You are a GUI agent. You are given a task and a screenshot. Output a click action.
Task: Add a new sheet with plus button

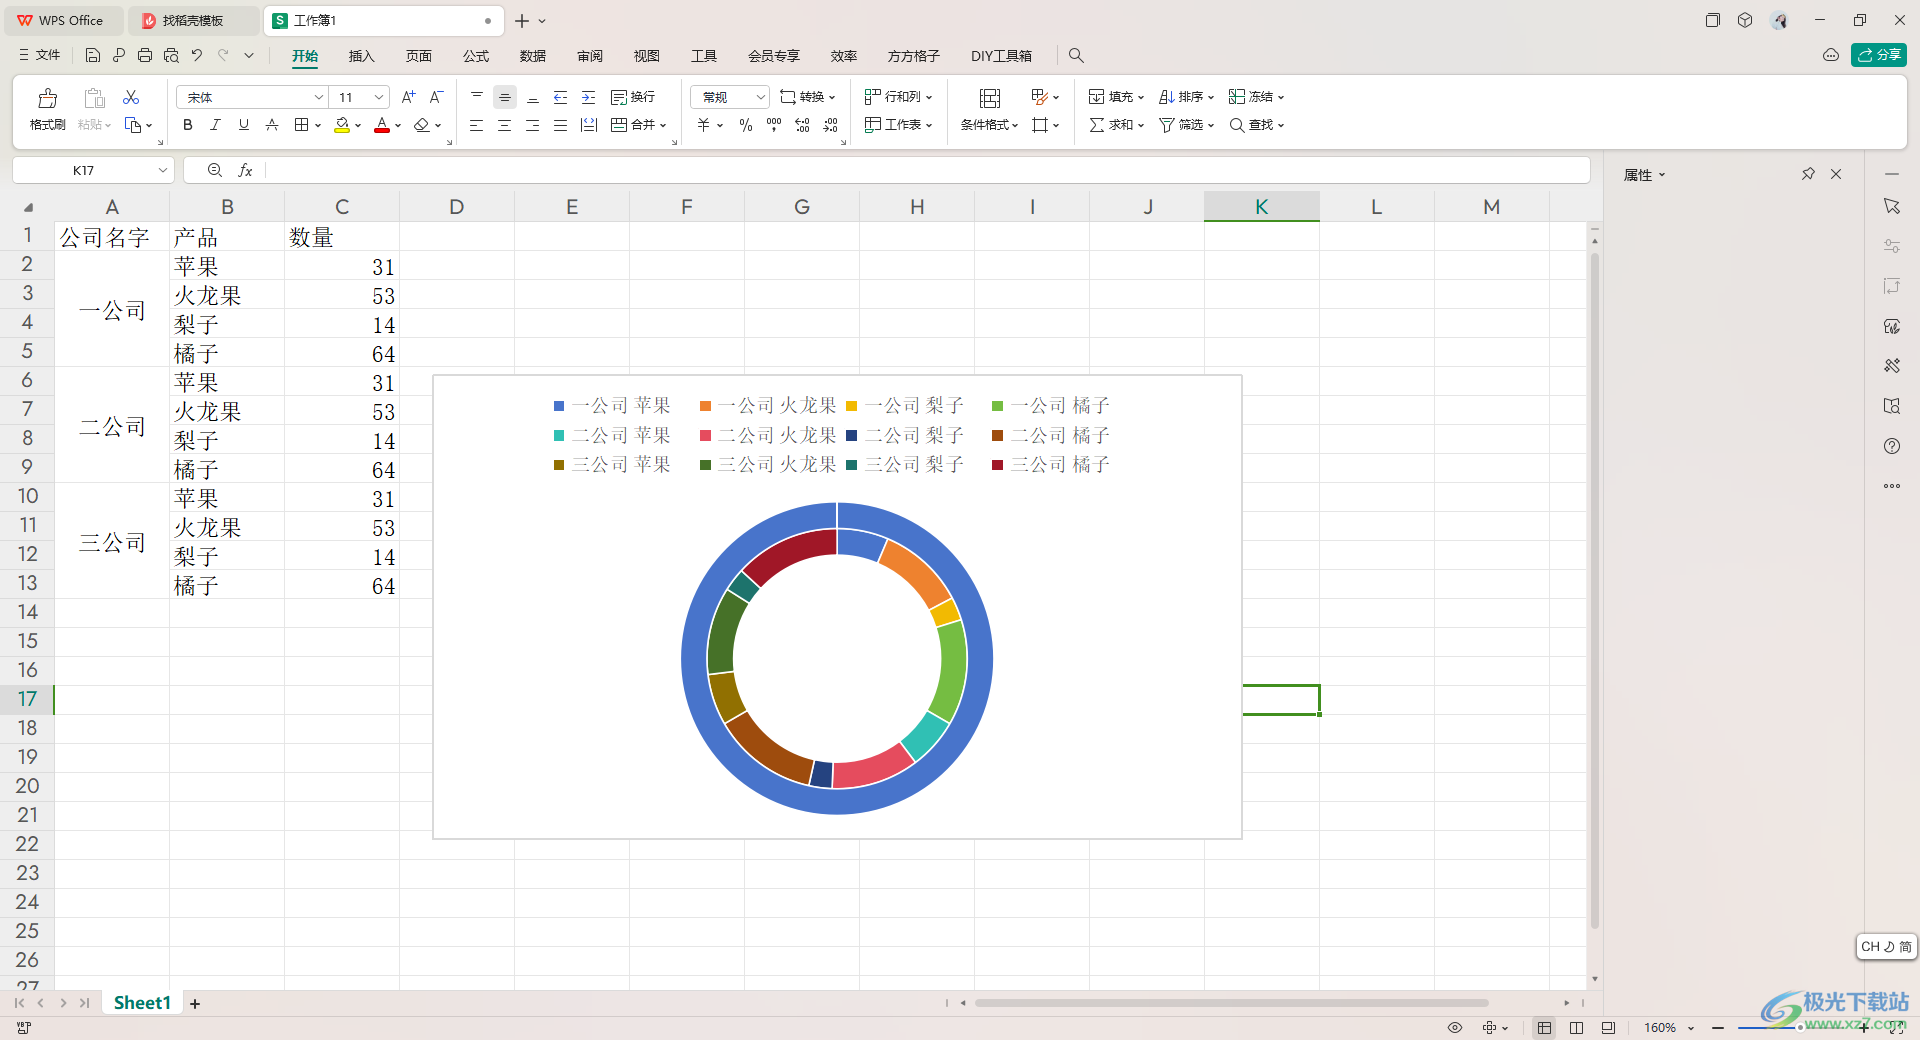click(195, 1003)
